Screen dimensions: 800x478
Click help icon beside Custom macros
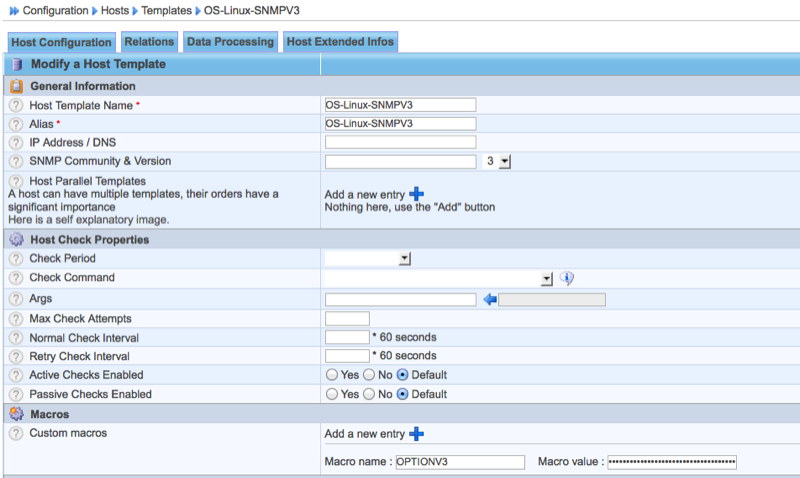(x=16, y=433)
